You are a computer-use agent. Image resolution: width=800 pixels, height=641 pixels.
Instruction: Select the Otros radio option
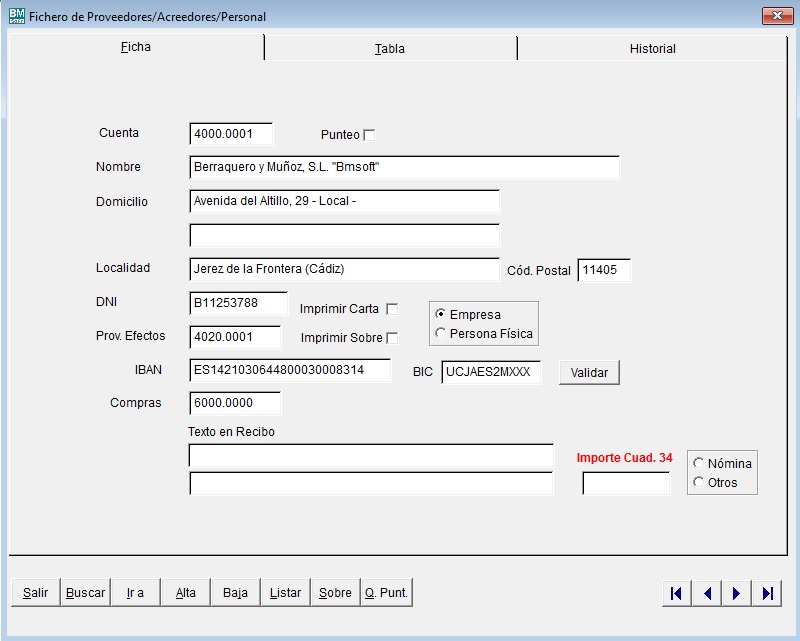(698, 482)
